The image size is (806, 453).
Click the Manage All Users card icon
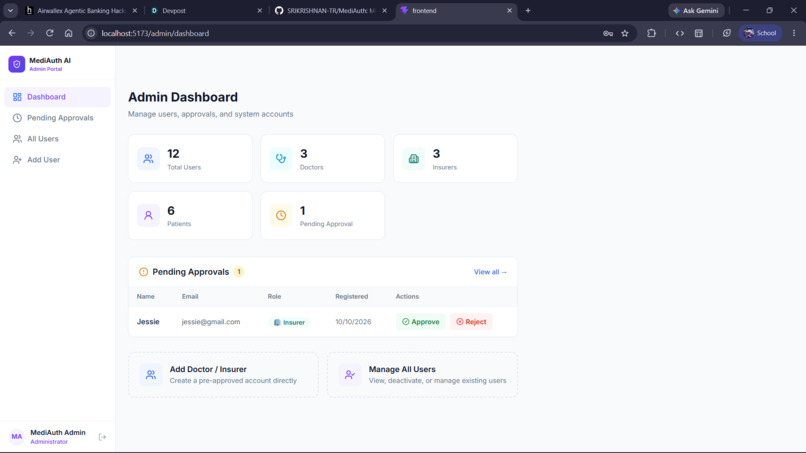pyautogui.click(x=350, y=375)
